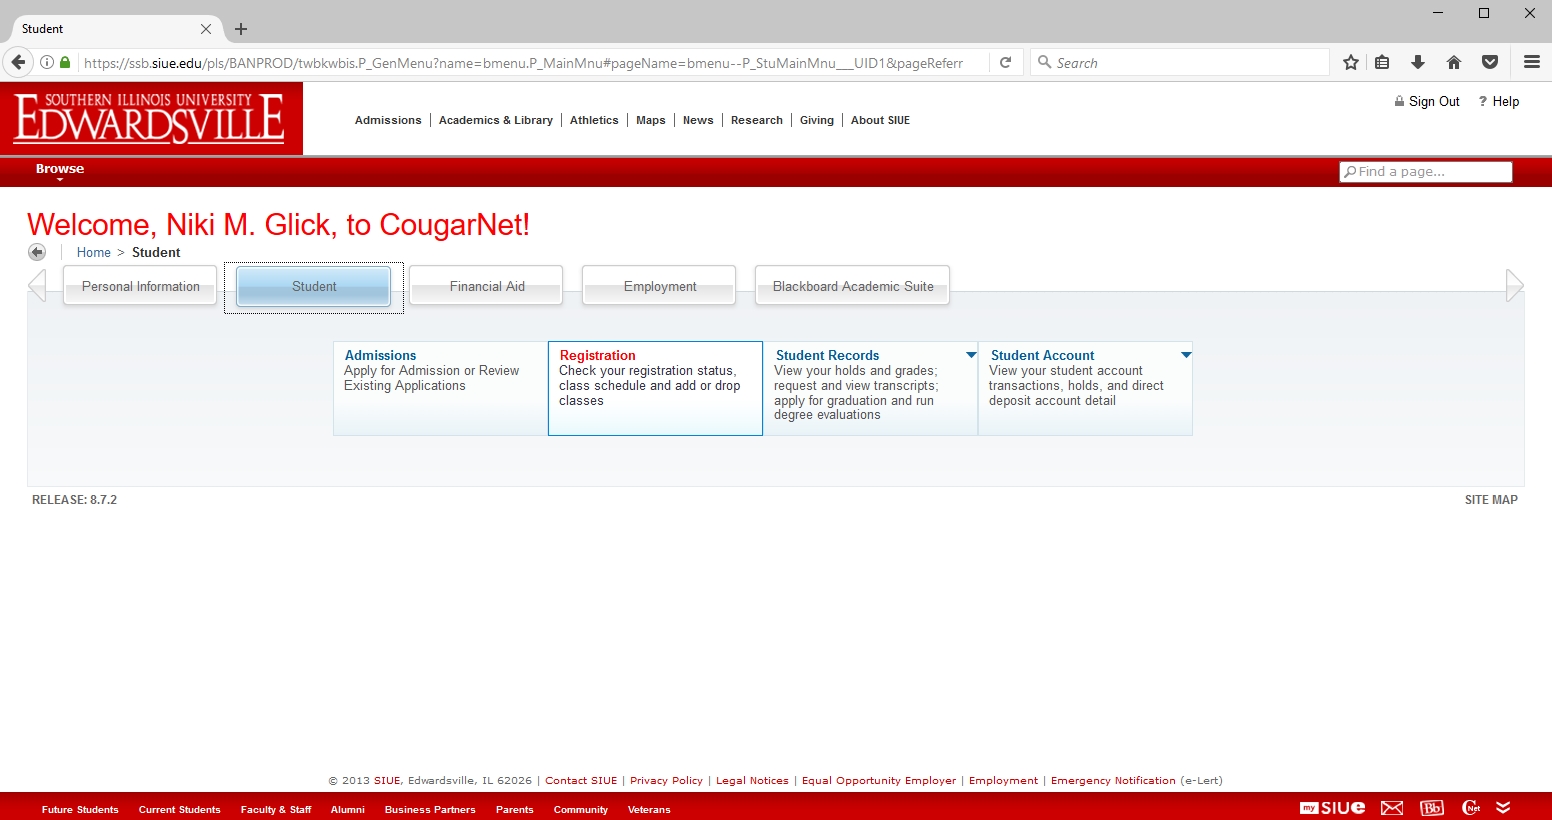Open the Blackboard Bb icon in footer
This screenshot has height=820, width=1552.
(x=1432, y=808)
